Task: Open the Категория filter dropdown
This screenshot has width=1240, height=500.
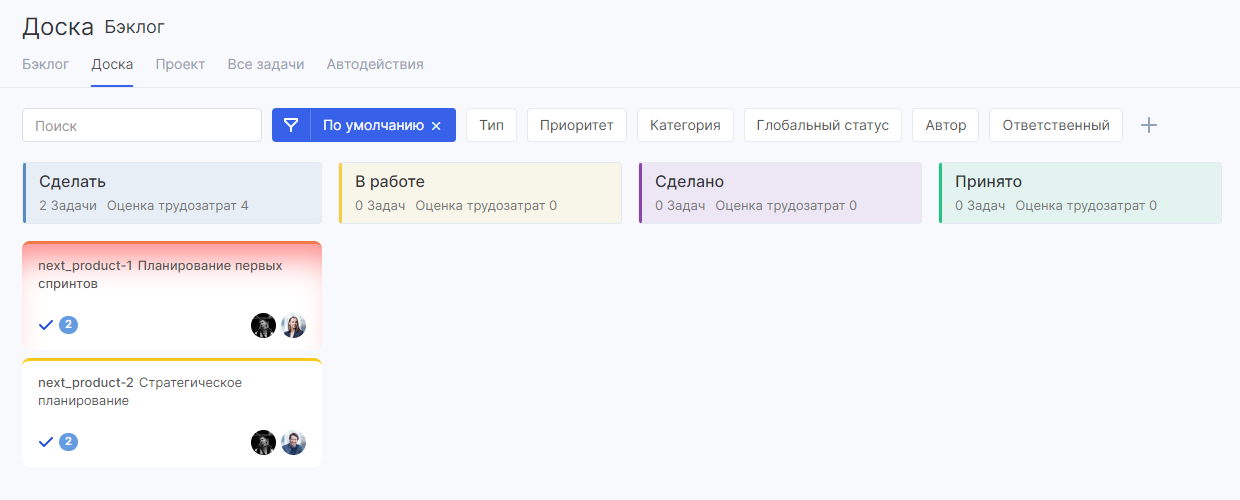Action: pos(685,125)
